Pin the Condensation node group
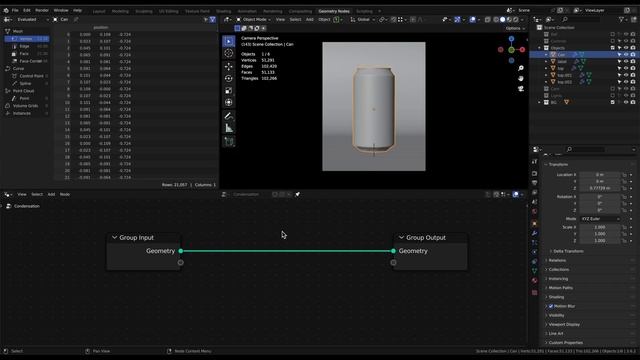This screenshot has height=360, width=640. coord(298,194)
